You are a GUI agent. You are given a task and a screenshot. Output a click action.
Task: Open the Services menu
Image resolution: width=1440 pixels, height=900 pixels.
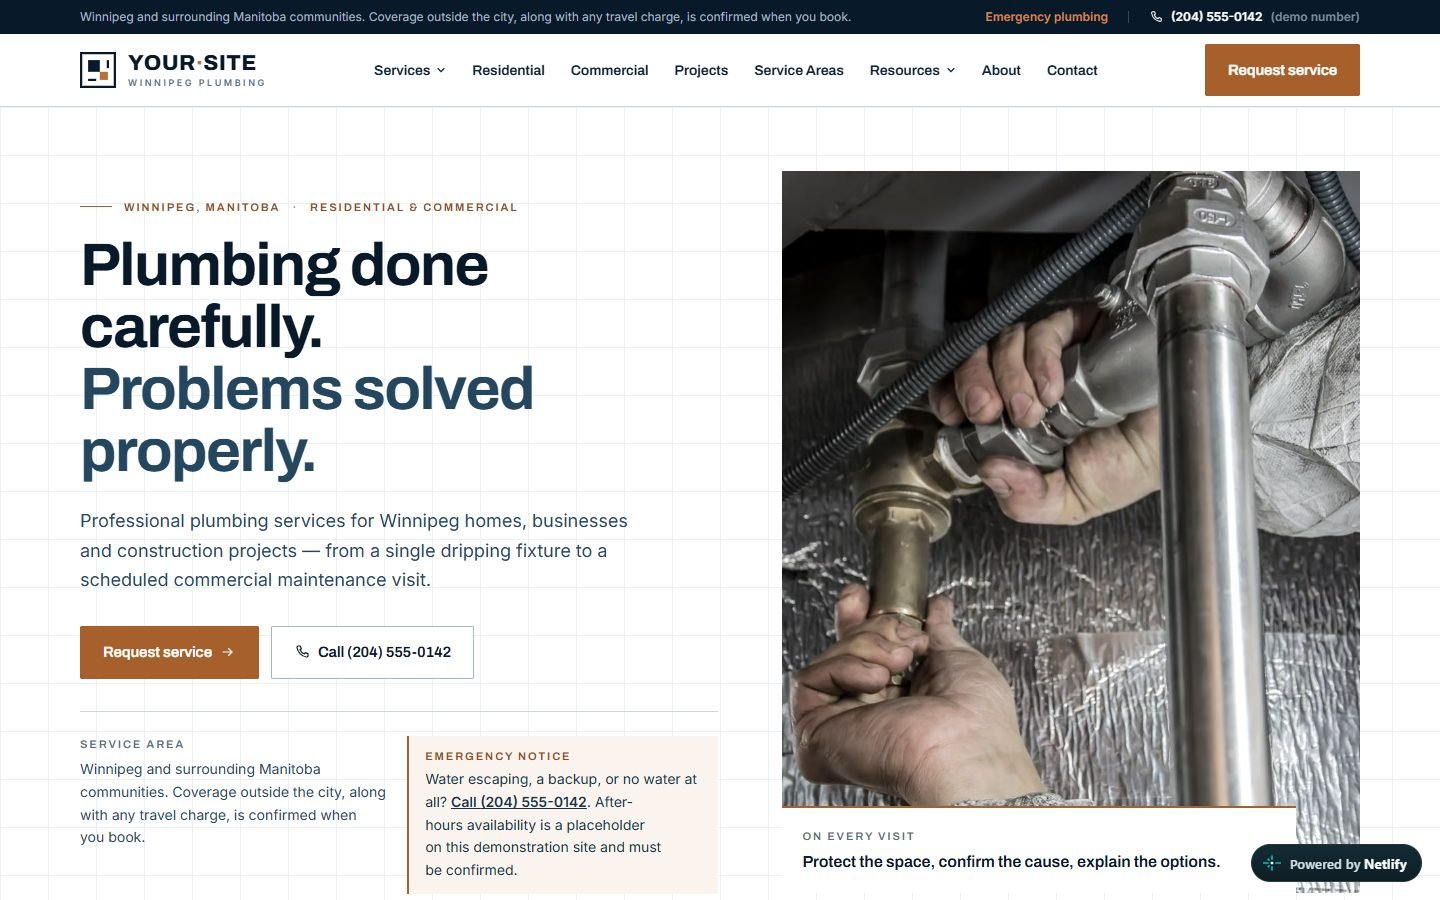point(410,70)
